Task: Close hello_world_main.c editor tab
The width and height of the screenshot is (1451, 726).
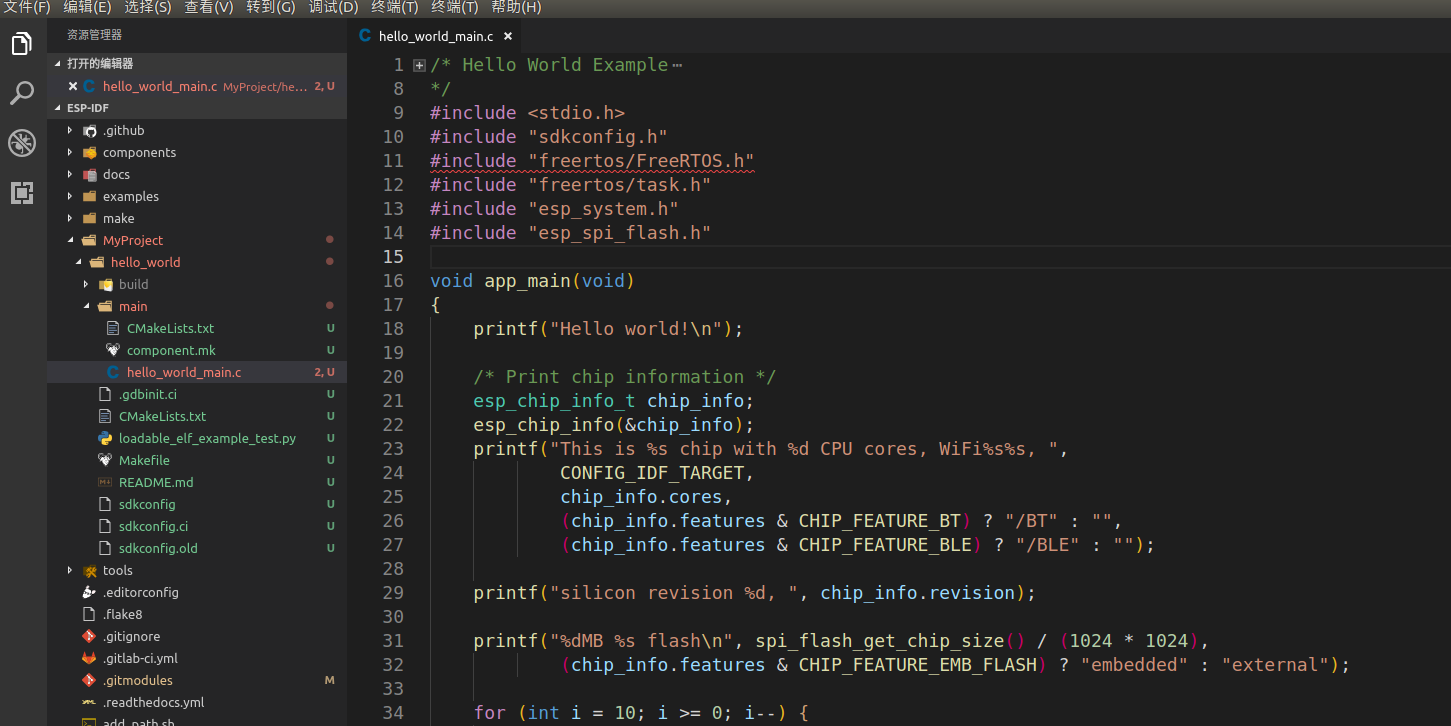Action: pos(508,36)
